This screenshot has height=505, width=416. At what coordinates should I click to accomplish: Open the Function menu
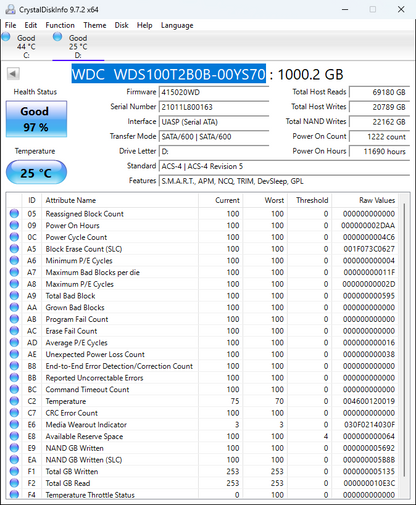60,25
